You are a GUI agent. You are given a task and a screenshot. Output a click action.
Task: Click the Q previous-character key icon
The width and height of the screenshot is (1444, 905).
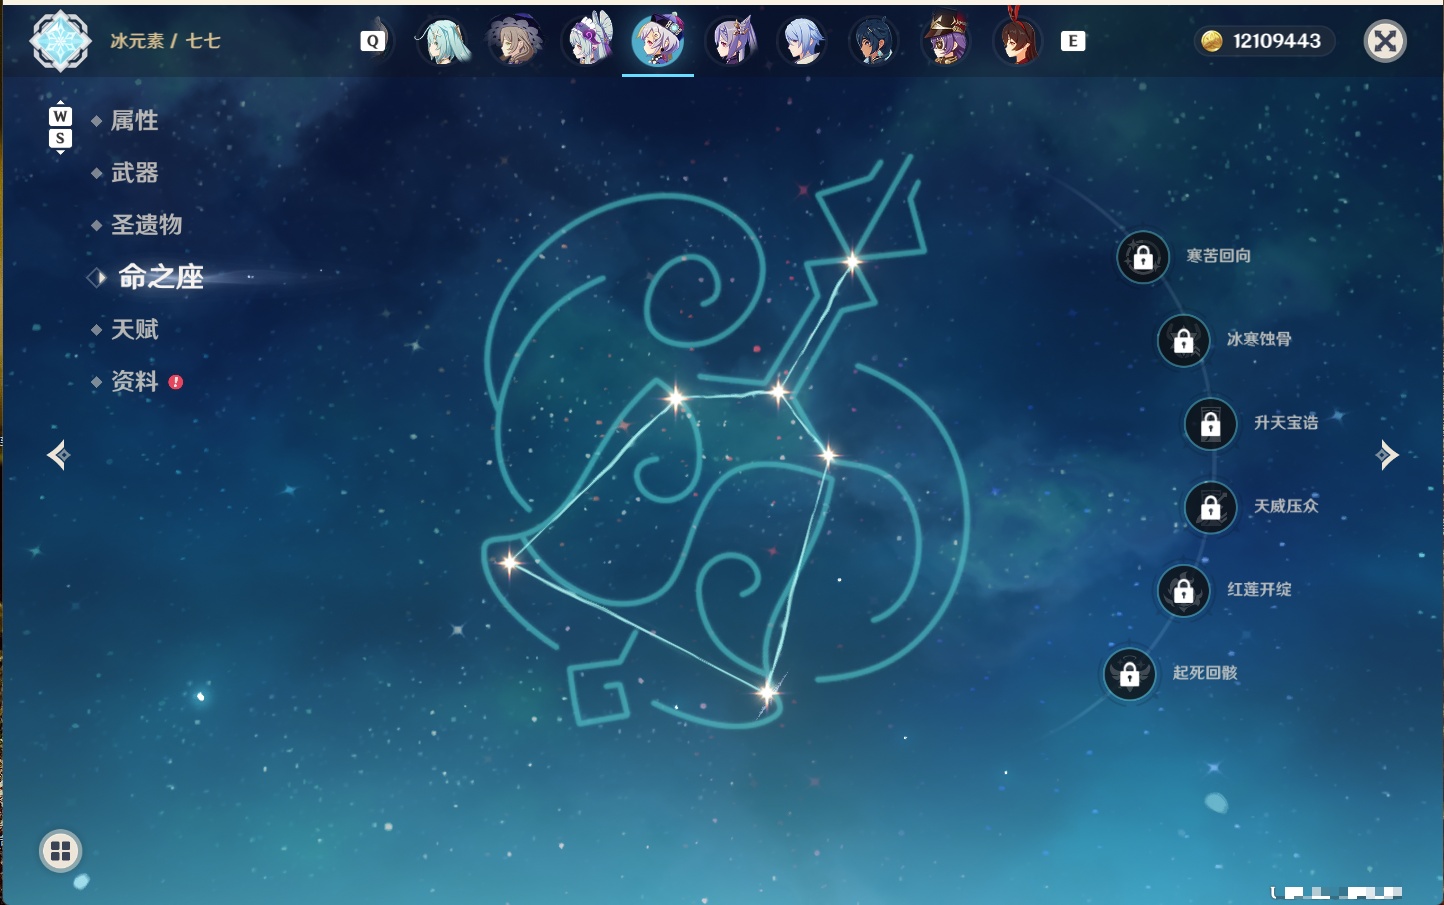click(373, 41)
